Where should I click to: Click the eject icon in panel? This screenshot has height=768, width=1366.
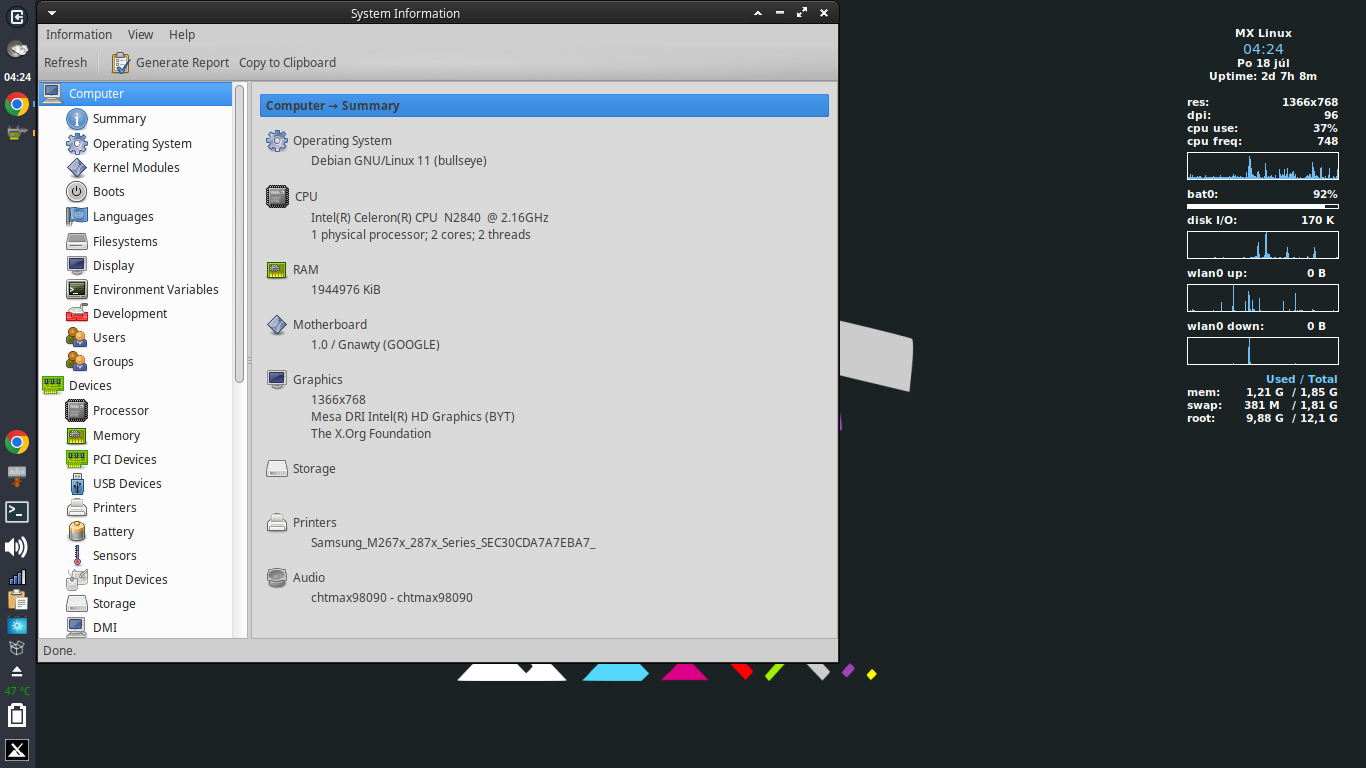coord(17,672)
